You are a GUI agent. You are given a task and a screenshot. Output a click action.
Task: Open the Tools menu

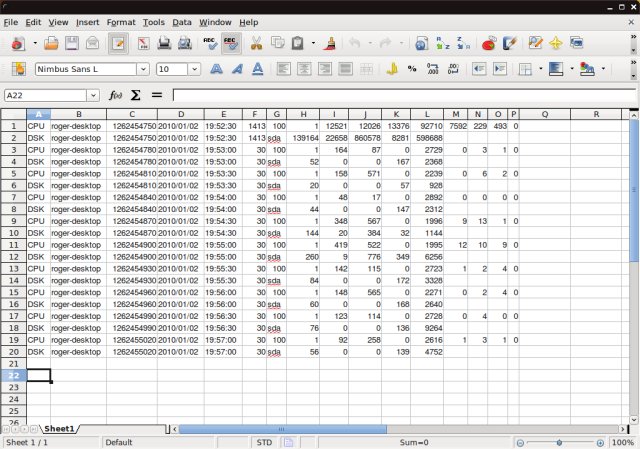point(153,22)
